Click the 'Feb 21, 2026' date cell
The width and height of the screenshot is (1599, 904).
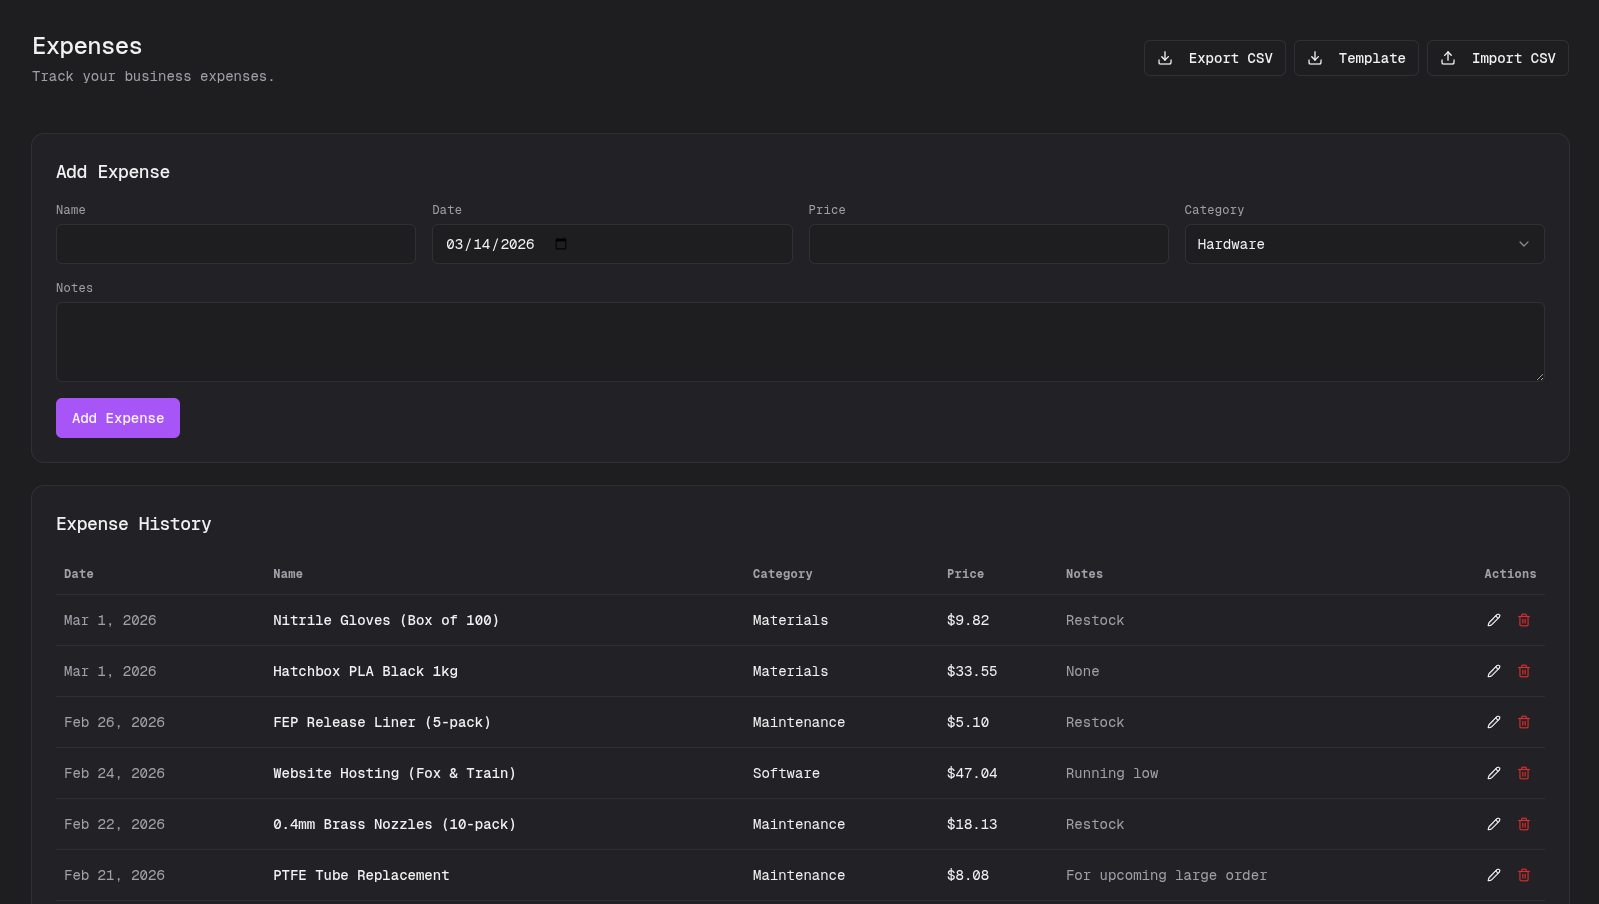pos(114,875)
